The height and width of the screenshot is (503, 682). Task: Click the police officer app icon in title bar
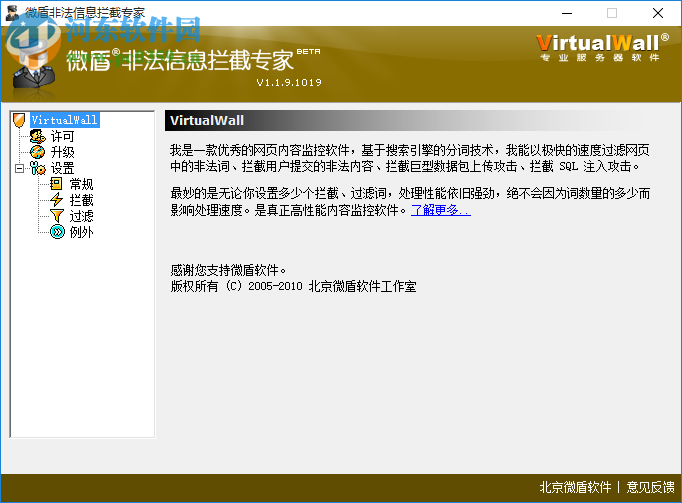12,13
